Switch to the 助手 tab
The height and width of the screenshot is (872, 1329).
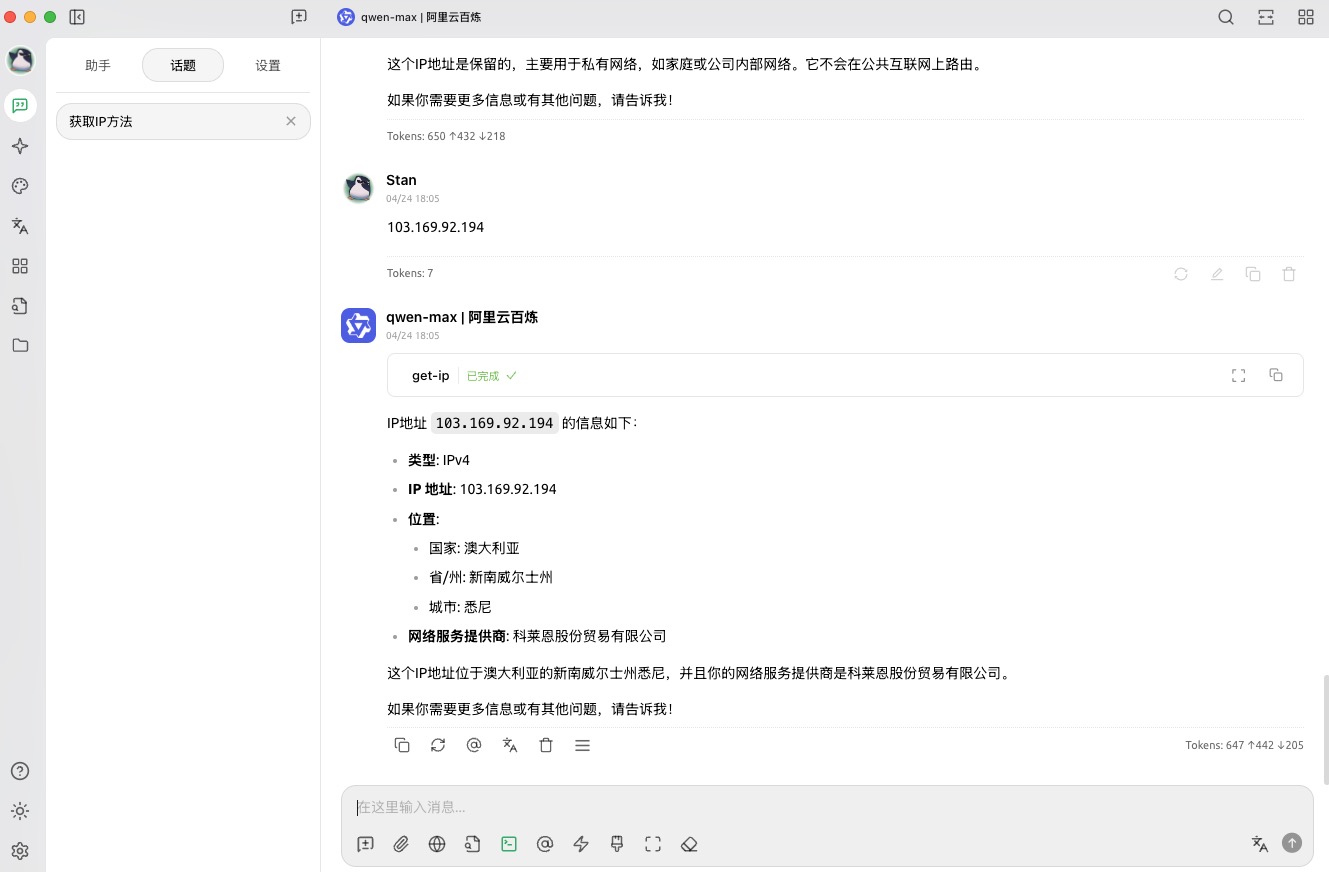pyautogui.click(x=98, y=65)
